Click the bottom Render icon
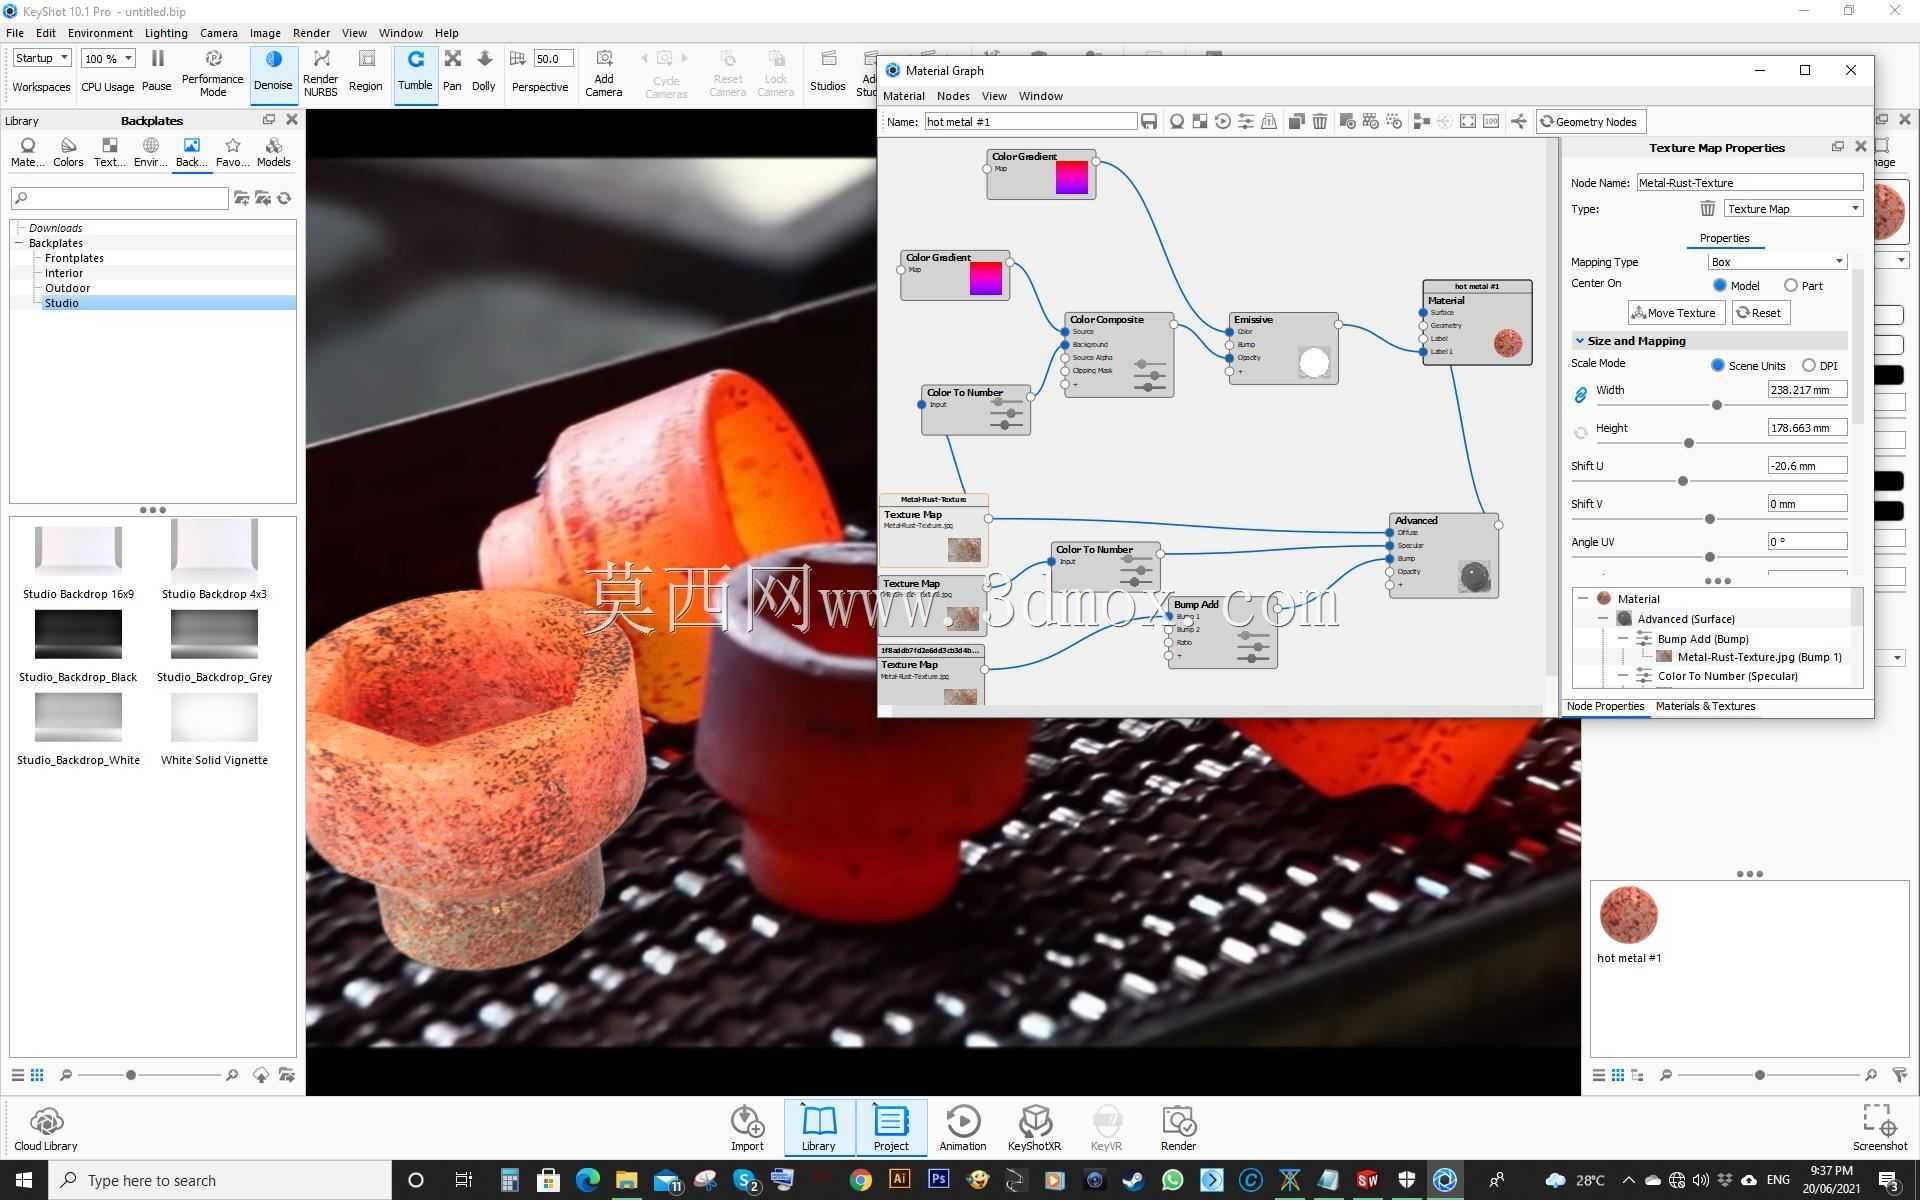The image size is (1920, 1200). point(1179,1121)
